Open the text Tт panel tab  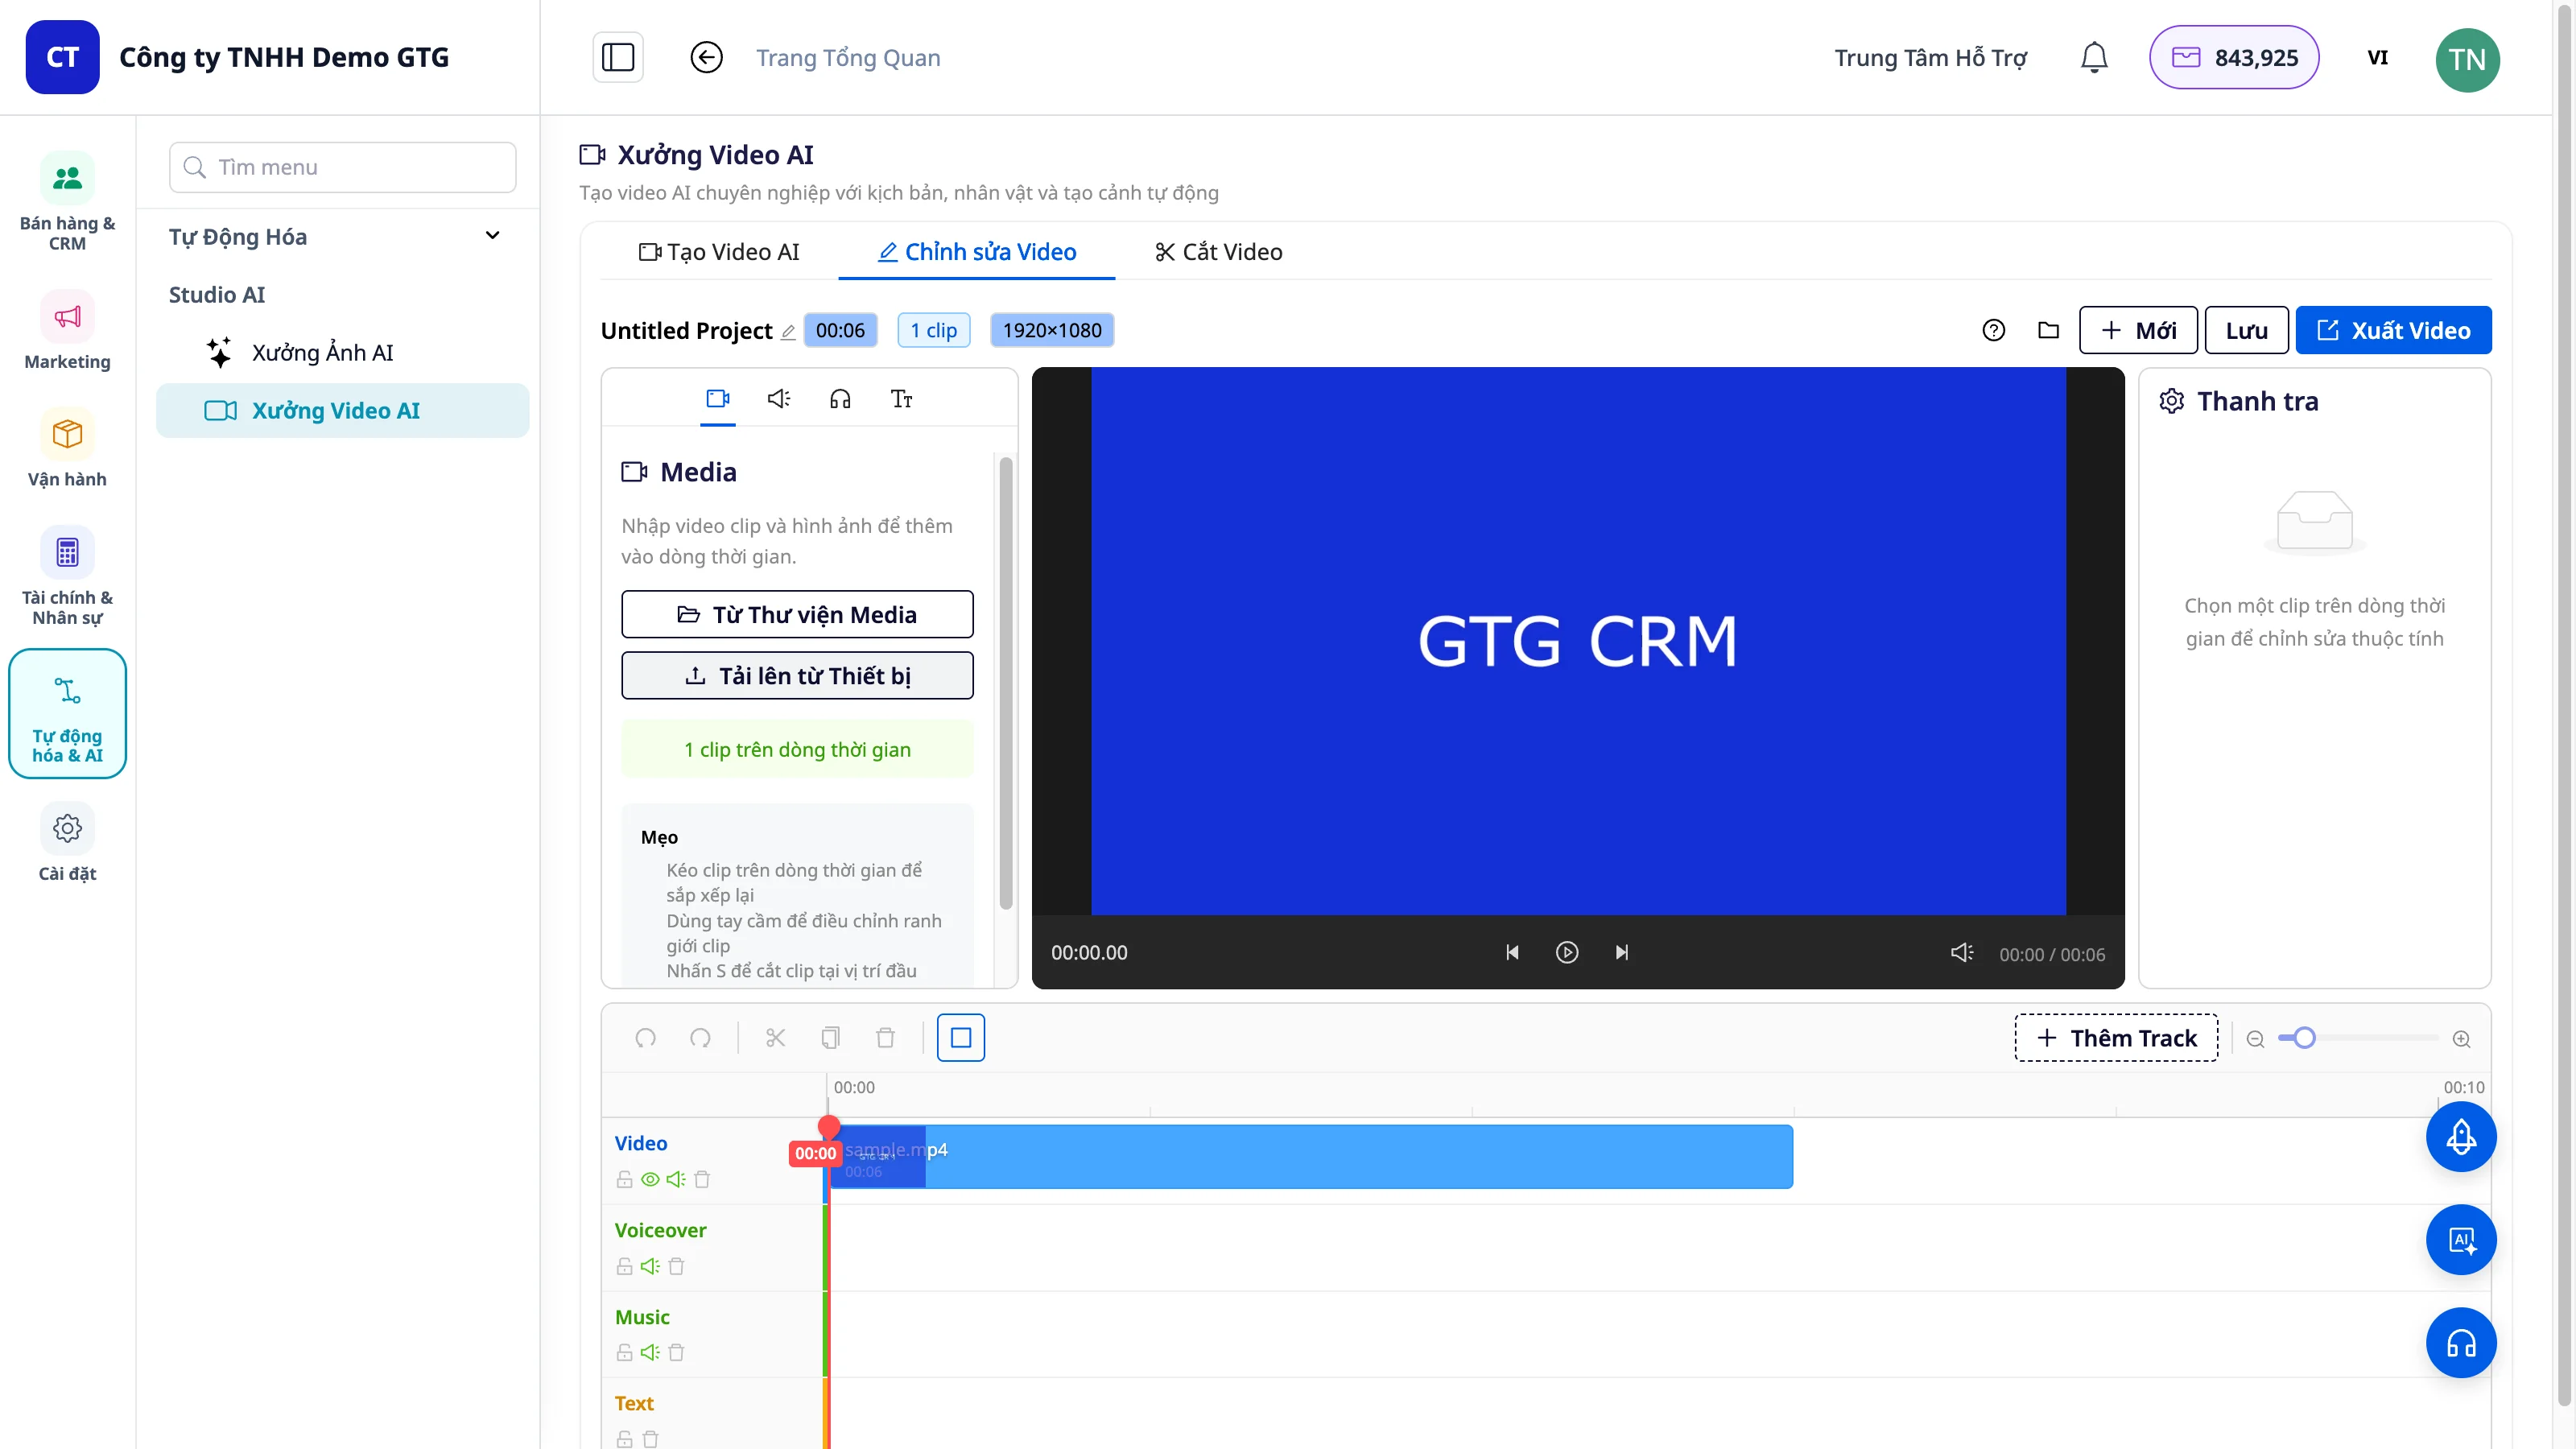901,398
